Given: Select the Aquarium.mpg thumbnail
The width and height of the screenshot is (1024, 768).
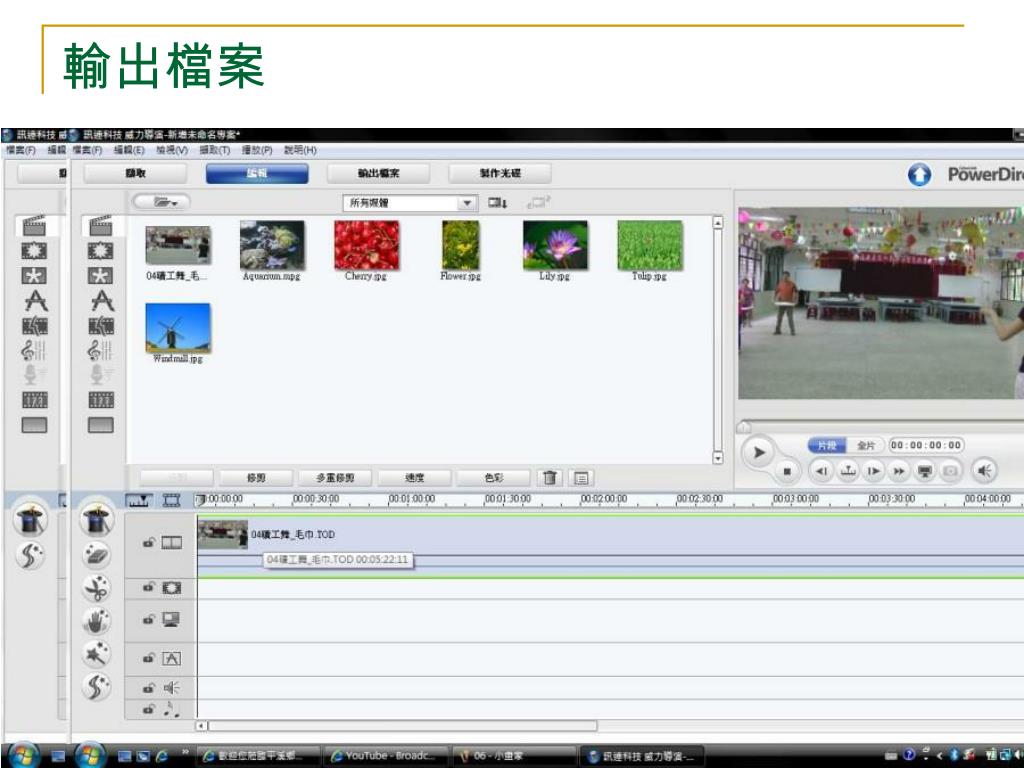Looking at the screenshot, I should (x=272, y=246).
